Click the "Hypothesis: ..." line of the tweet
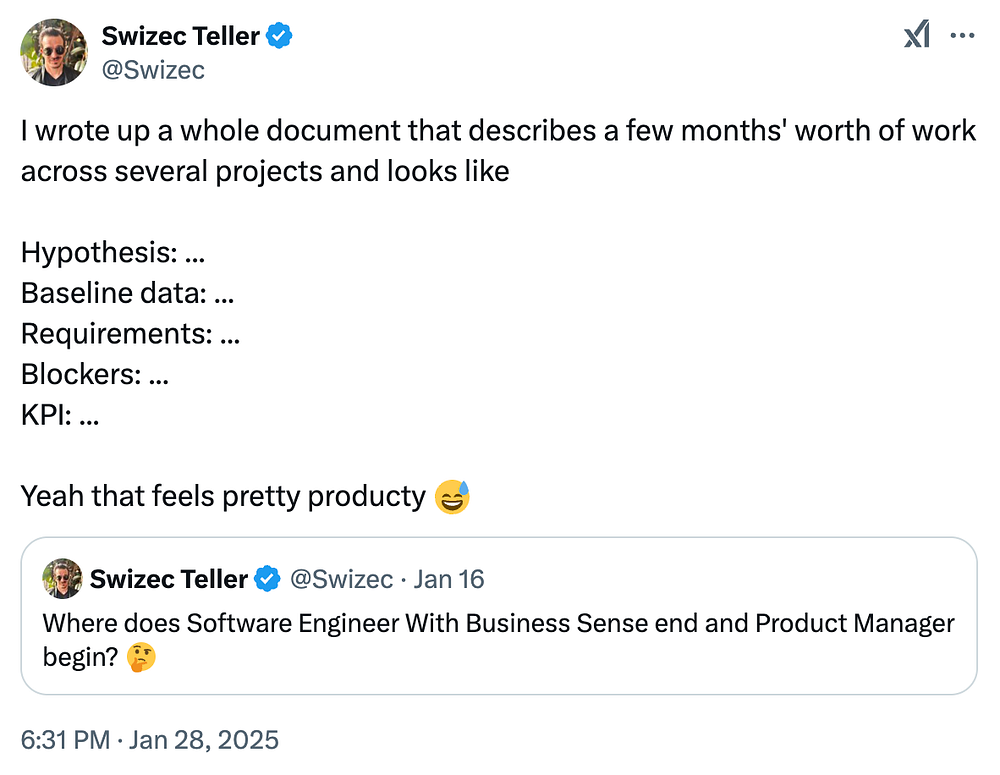This screenshot has width=1000, height=775. (113, 252)
